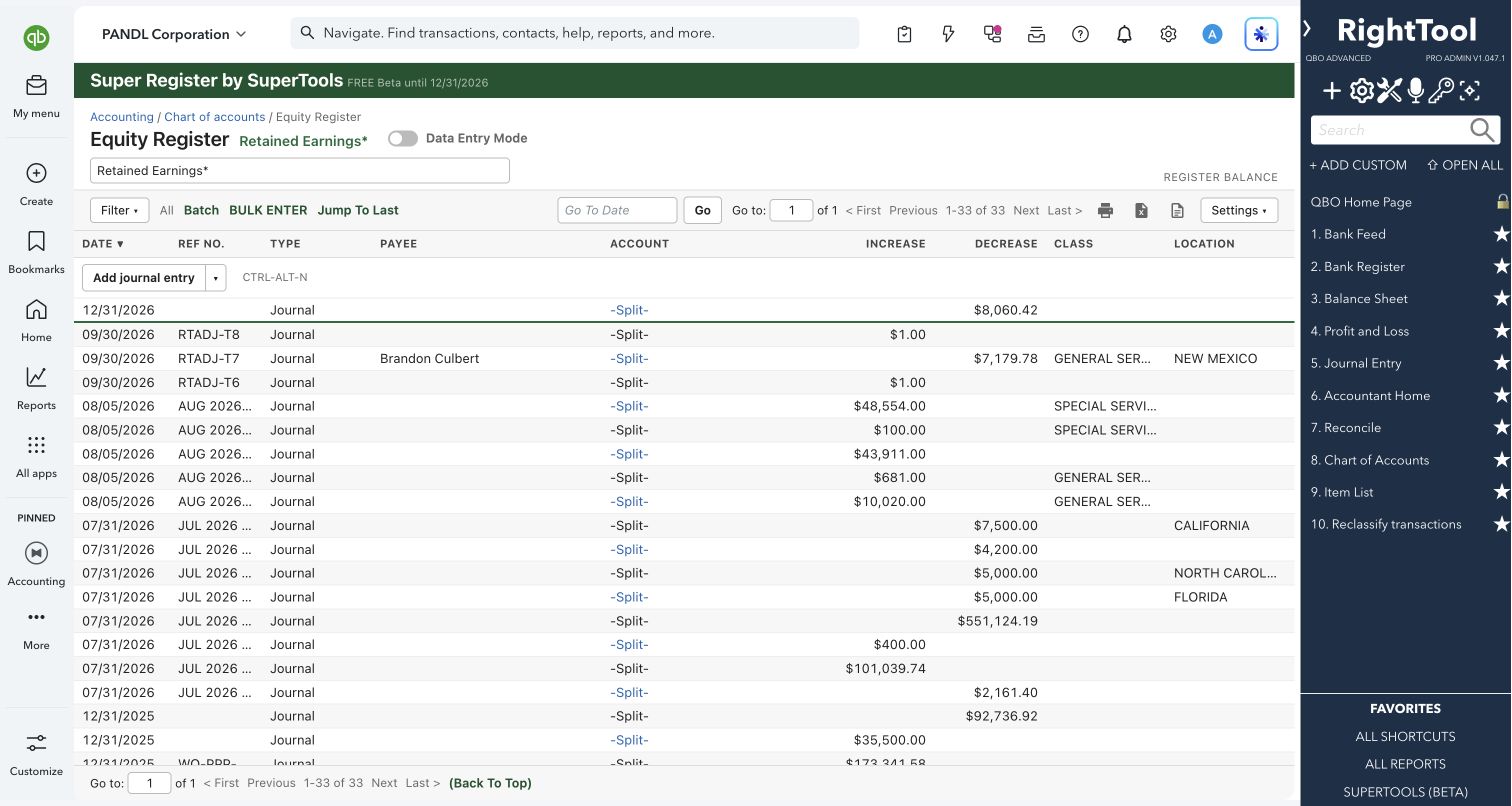The height and width of the screenshot is (806, 1512).
Task: Sort by the DATE column header
Action: click(x=103, y=244)
